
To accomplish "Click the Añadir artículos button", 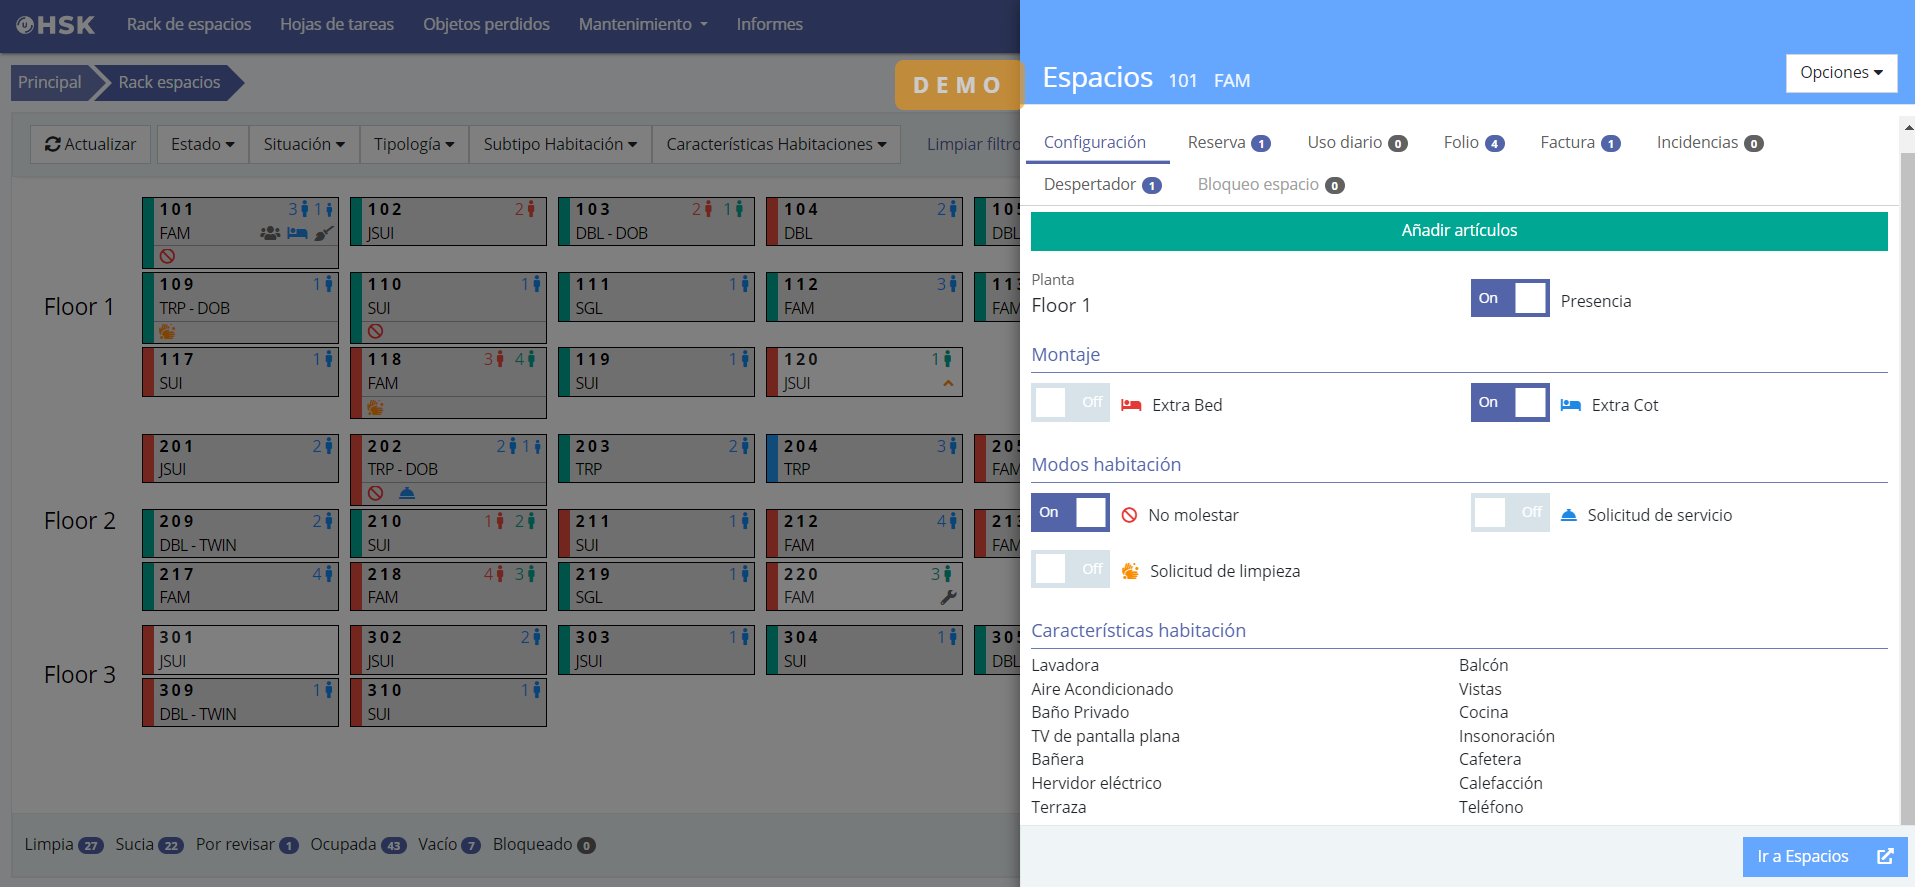I will 1458,231.
